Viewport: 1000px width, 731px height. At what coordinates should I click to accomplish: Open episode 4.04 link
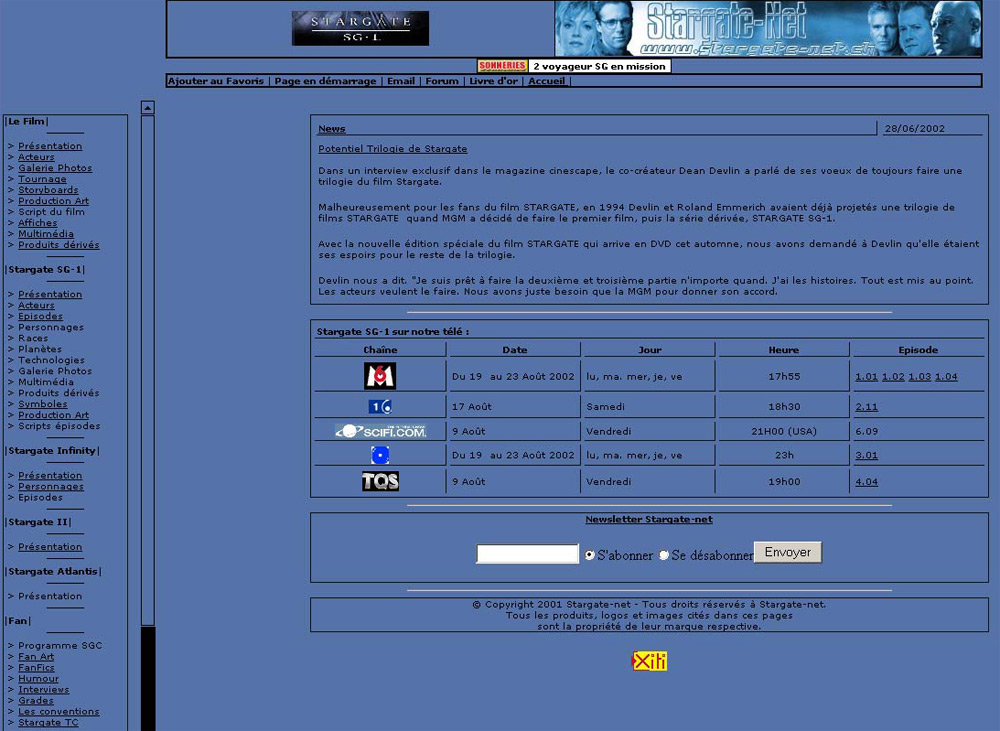[x=867, y=482]
